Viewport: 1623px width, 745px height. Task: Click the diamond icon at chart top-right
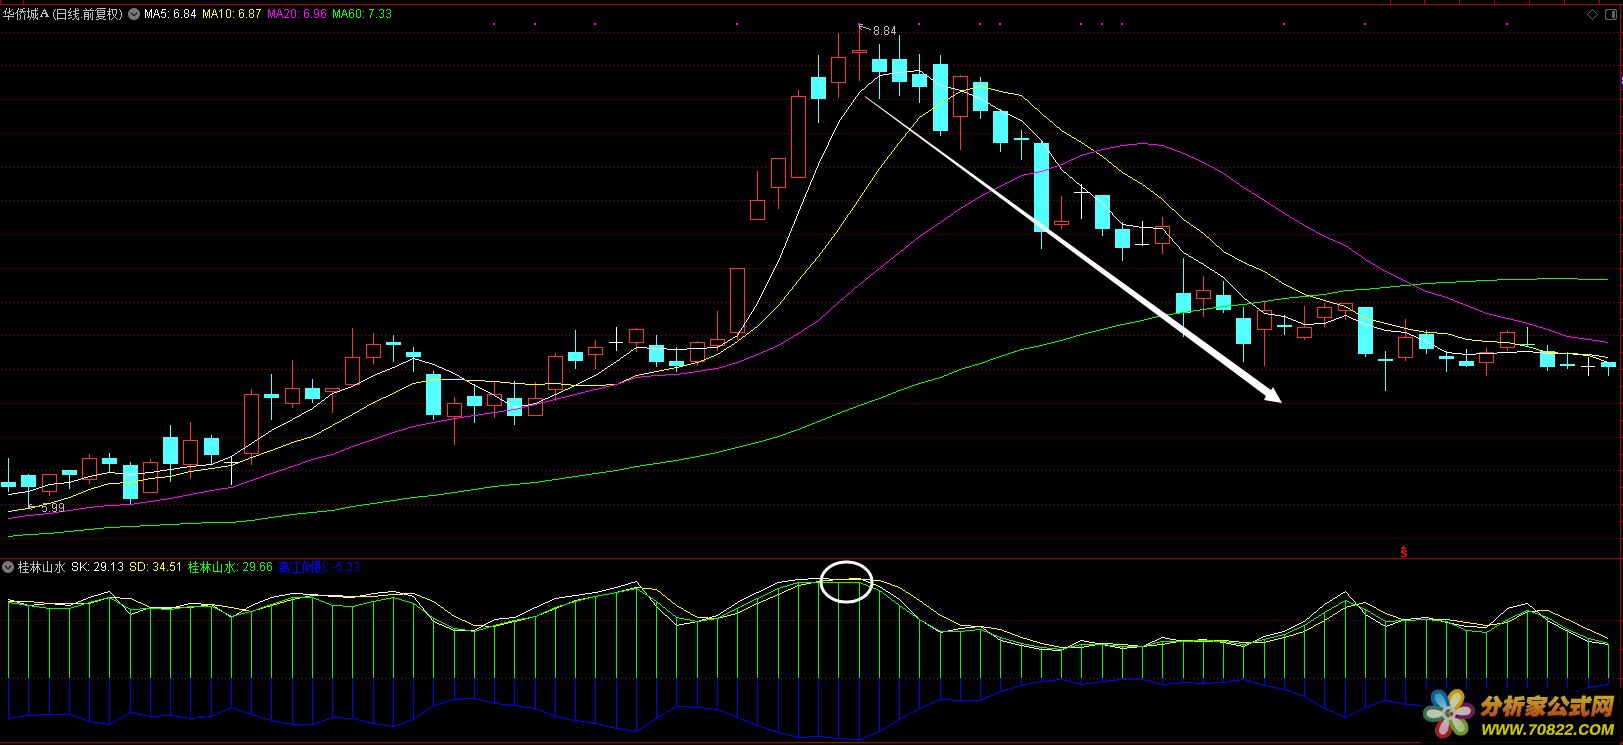coord(1593,14)
